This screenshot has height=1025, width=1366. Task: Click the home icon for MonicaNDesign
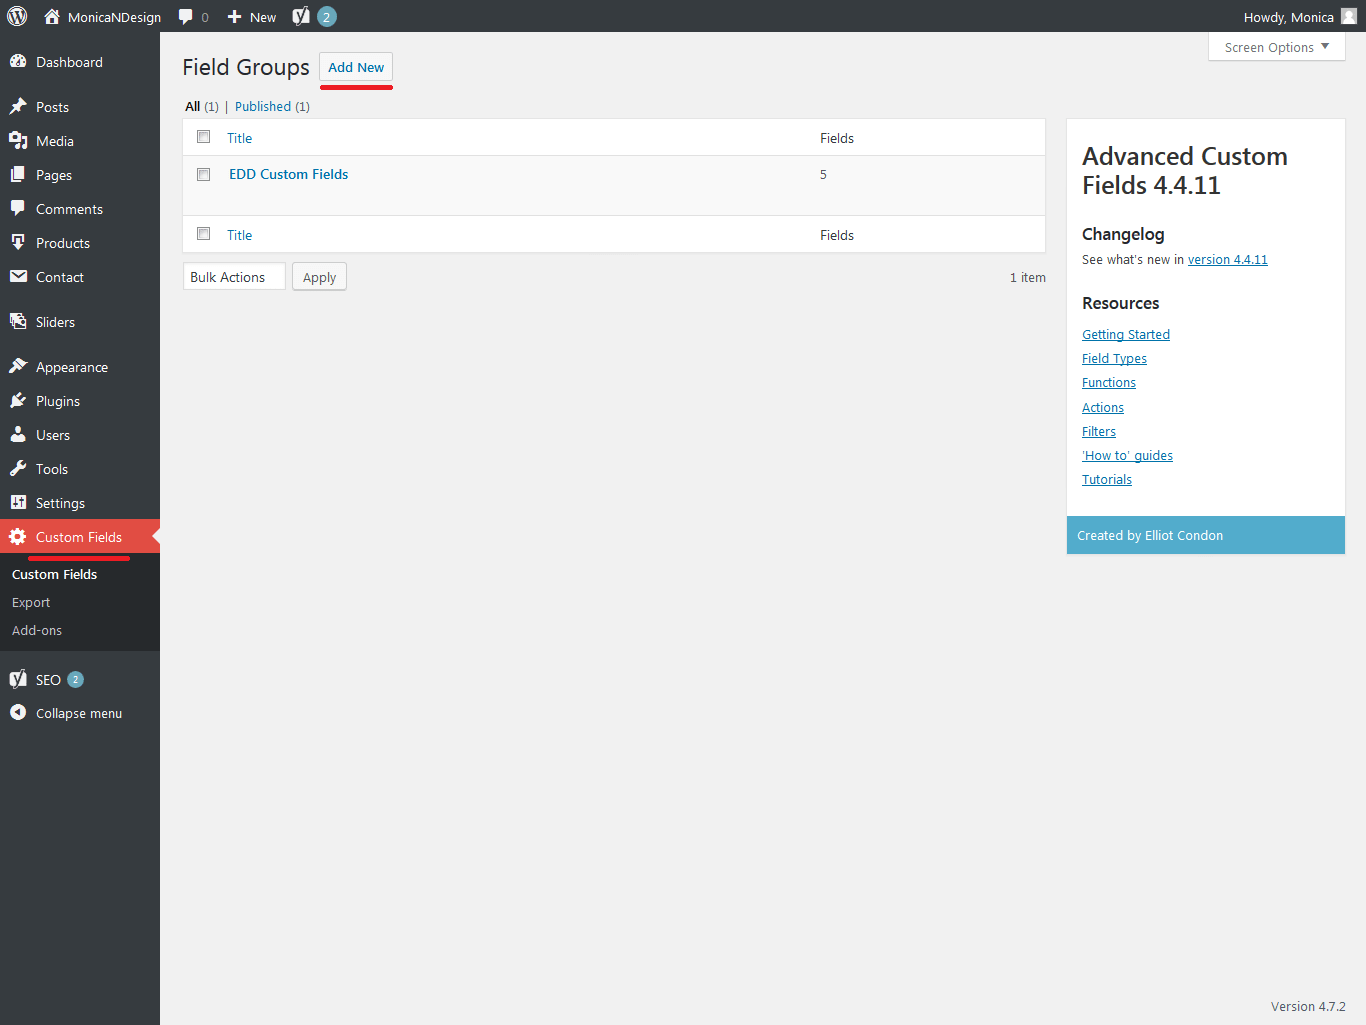(x=52, y=16)
